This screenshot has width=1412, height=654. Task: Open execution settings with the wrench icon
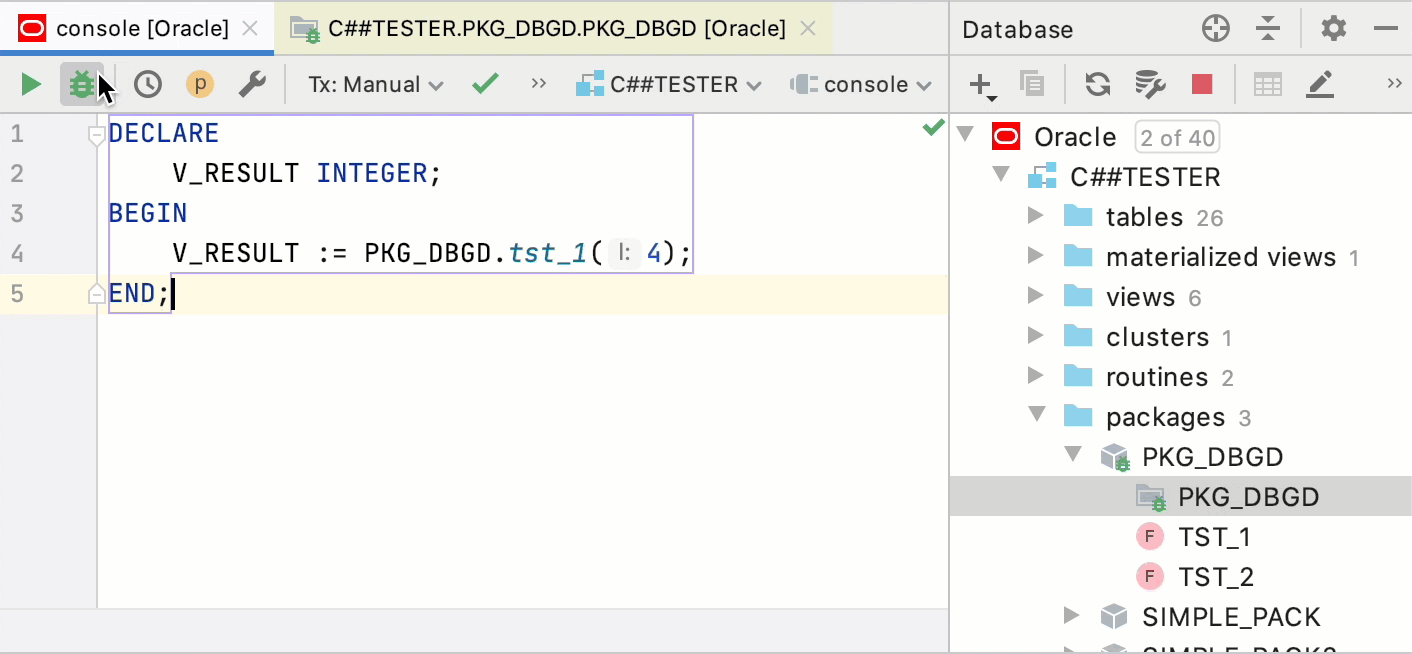252,84
